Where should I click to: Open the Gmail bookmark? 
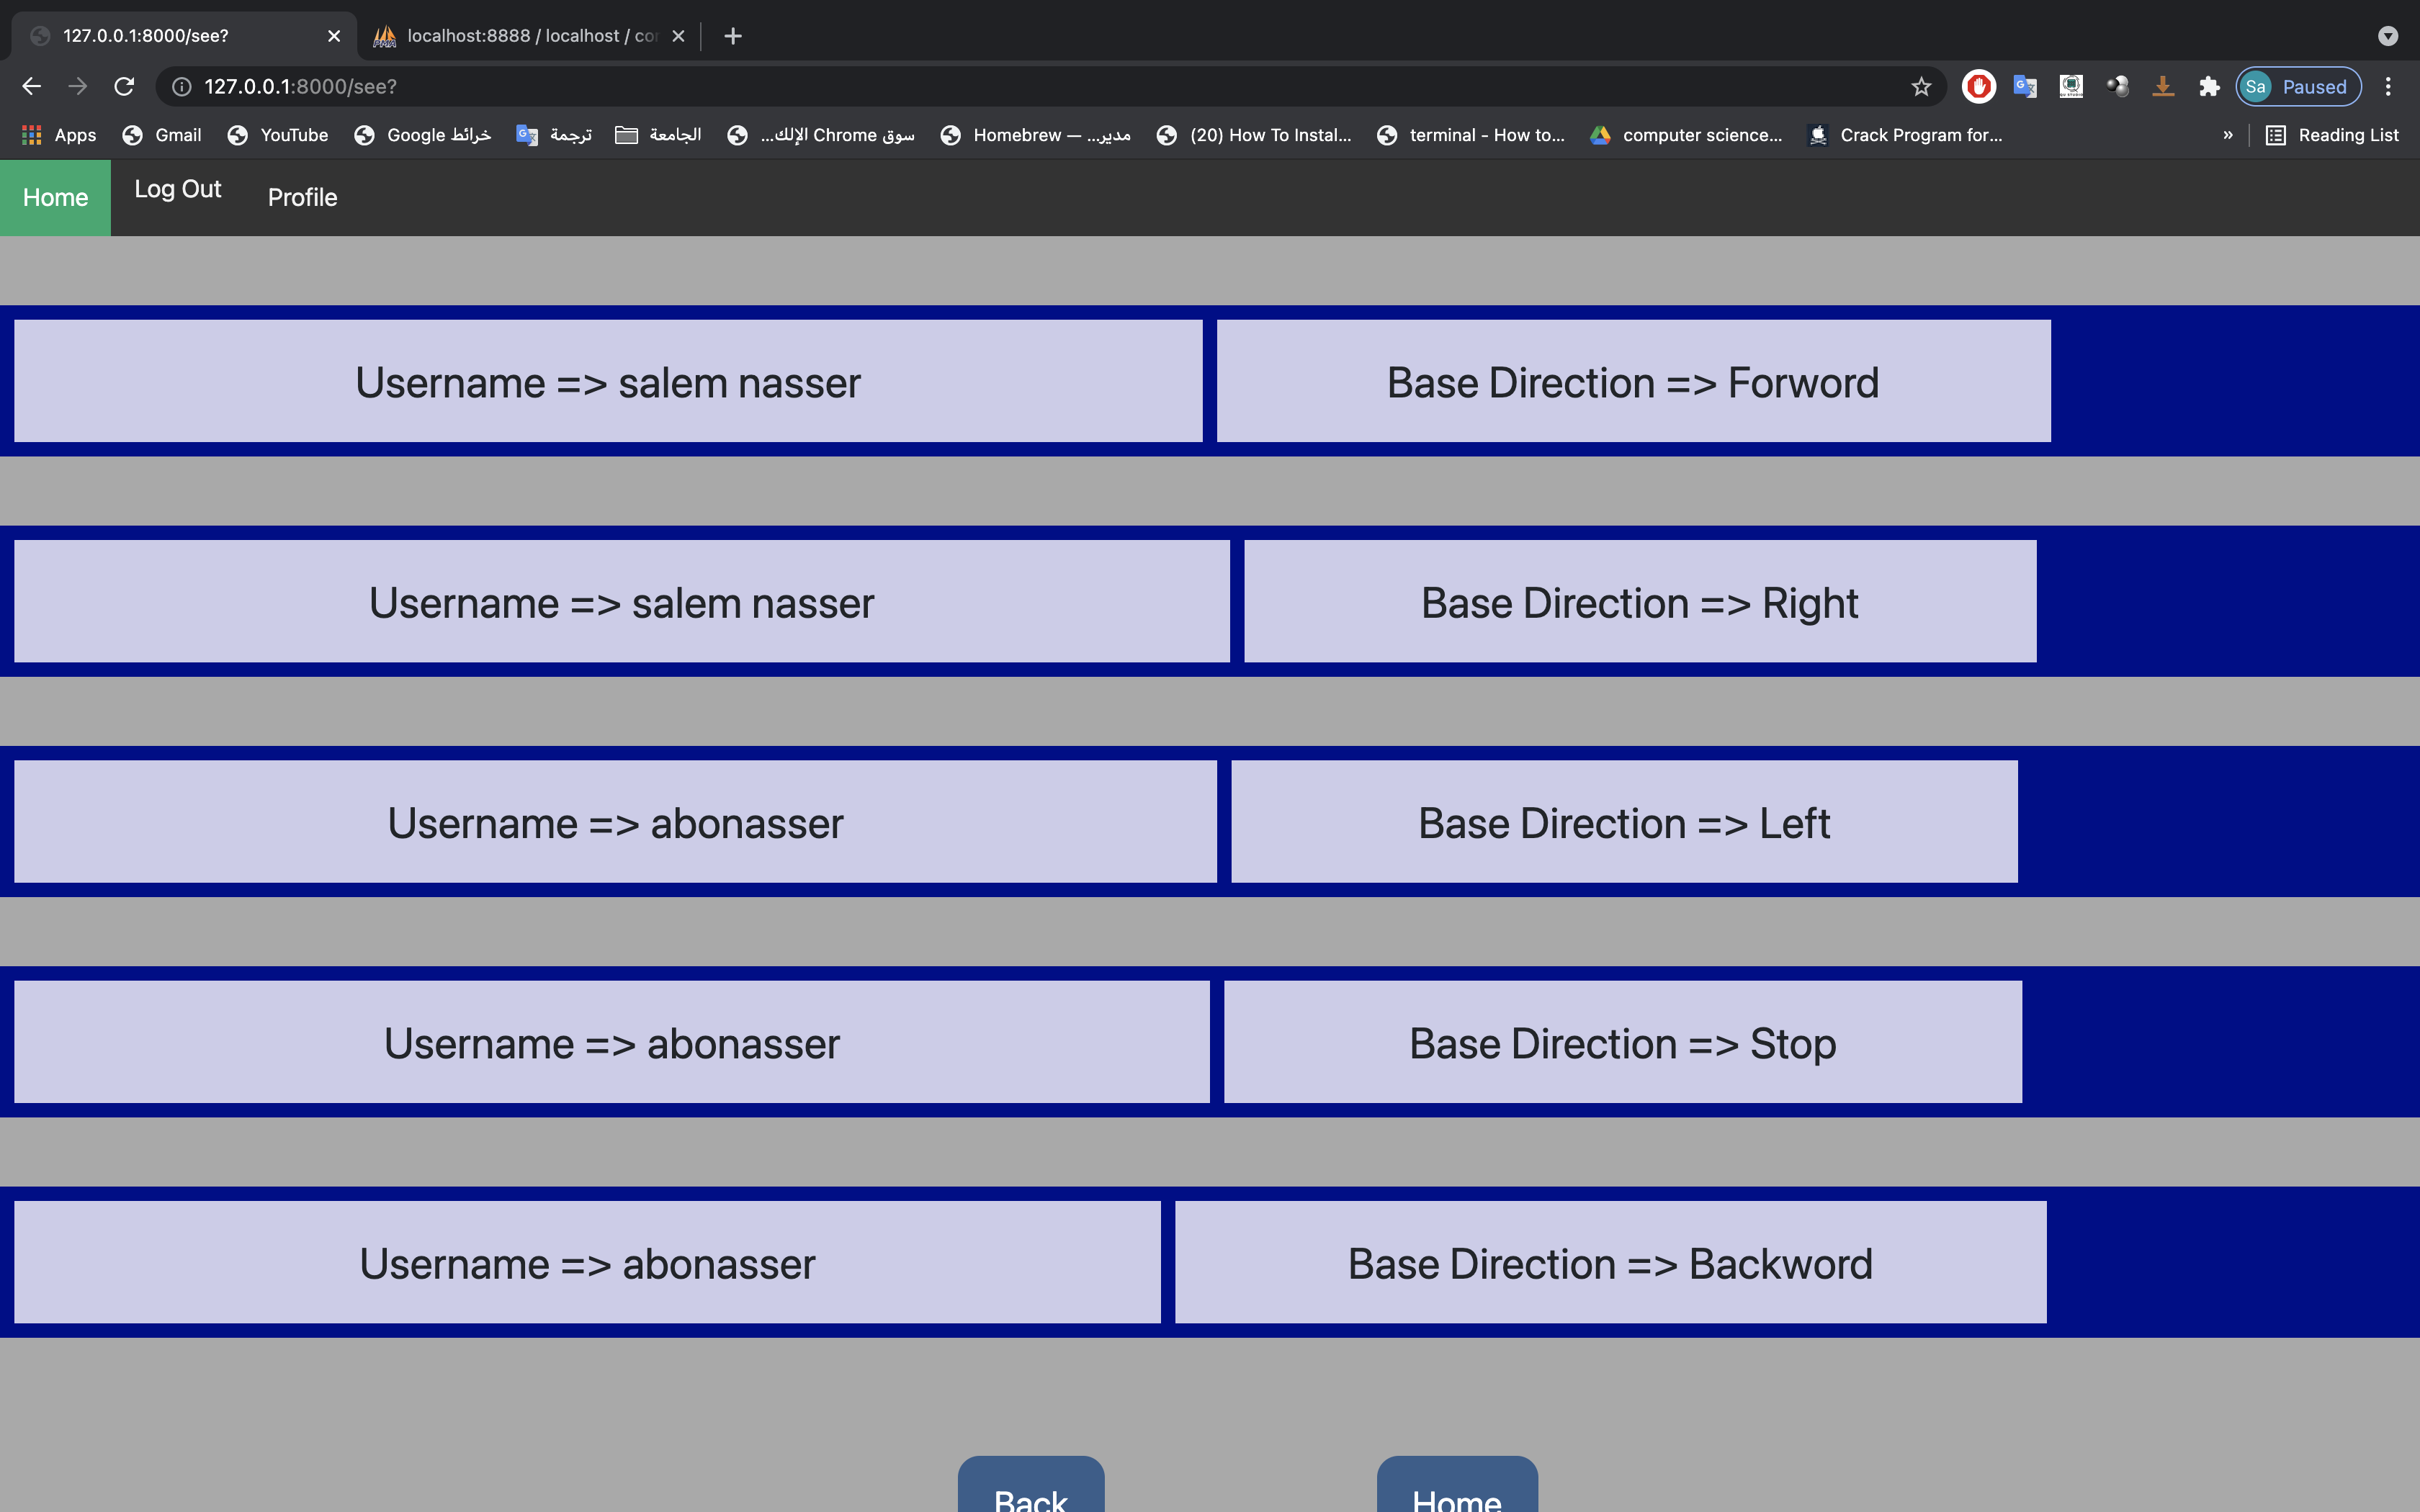coord(162,135)
